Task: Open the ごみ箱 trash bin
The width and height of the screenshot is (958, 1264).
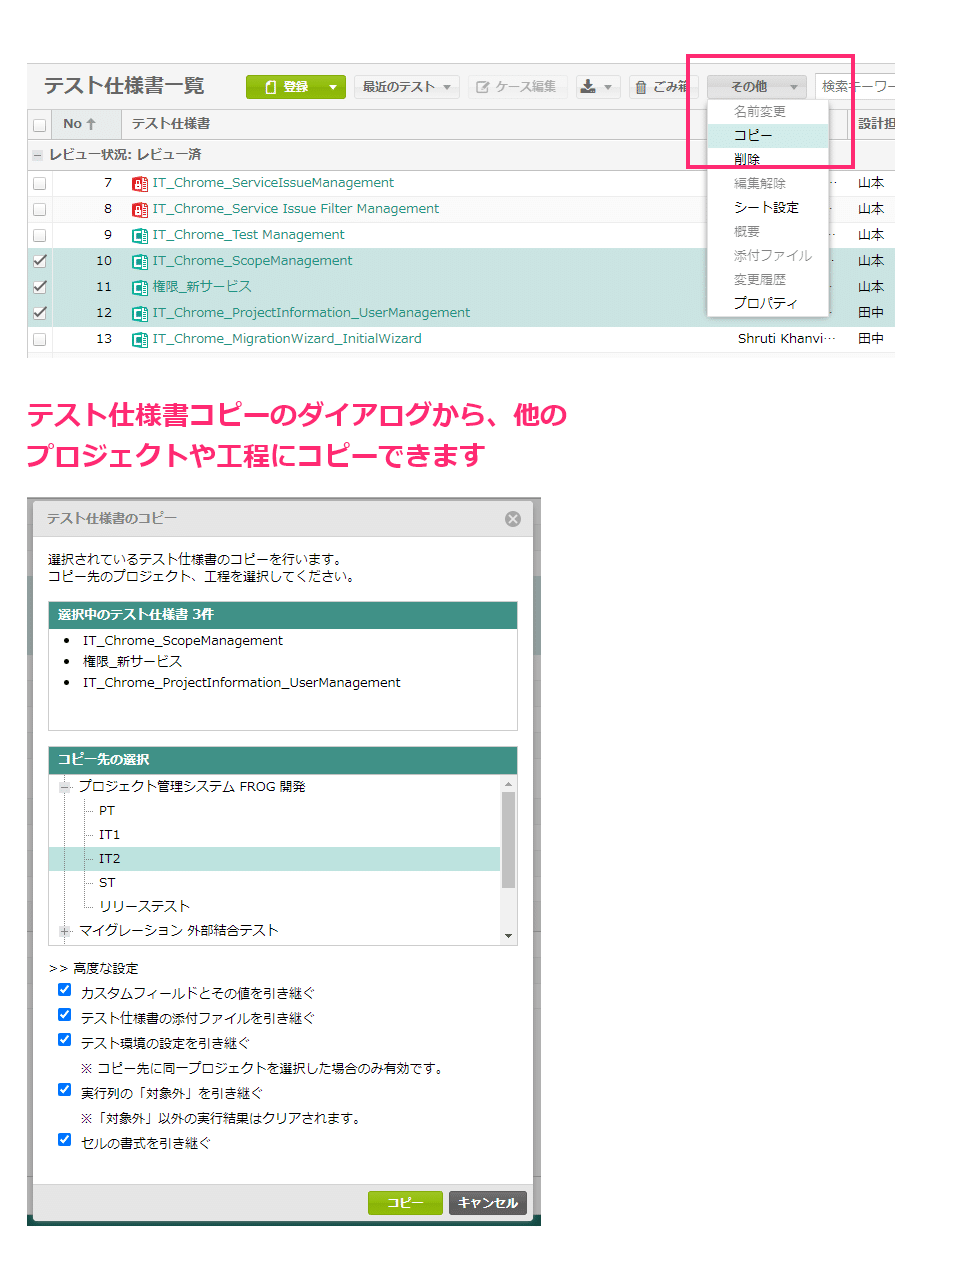Action: click(x=661, y=87)
